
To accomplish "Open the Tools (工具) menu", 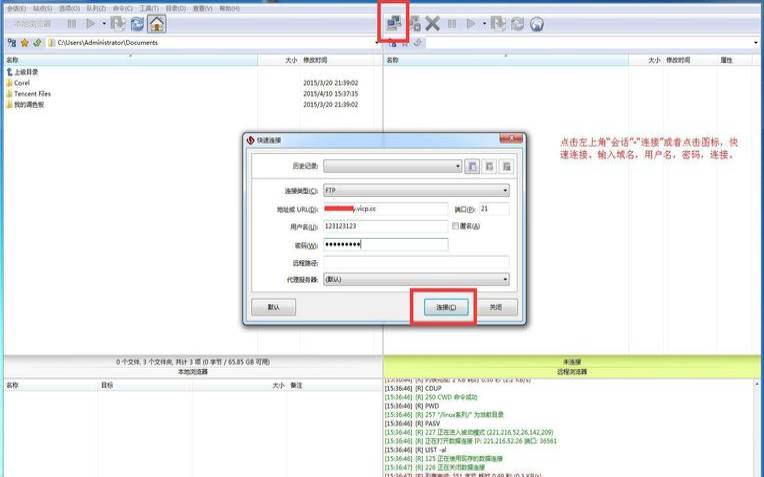I will pyautogui.click(x=149, y=9).
